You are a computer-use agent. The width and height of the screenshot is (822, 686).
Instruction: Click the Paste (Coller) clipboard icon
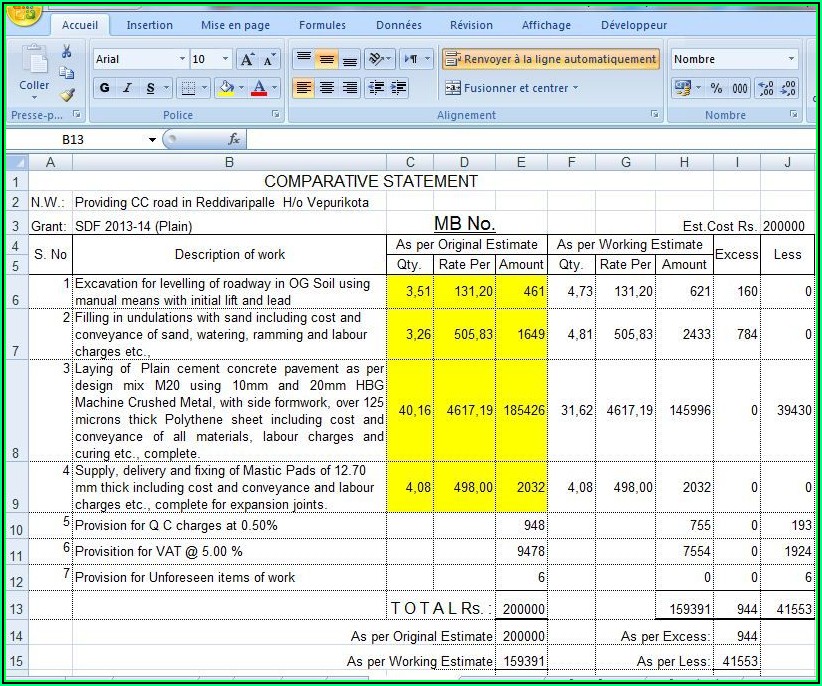click(34, 62)
